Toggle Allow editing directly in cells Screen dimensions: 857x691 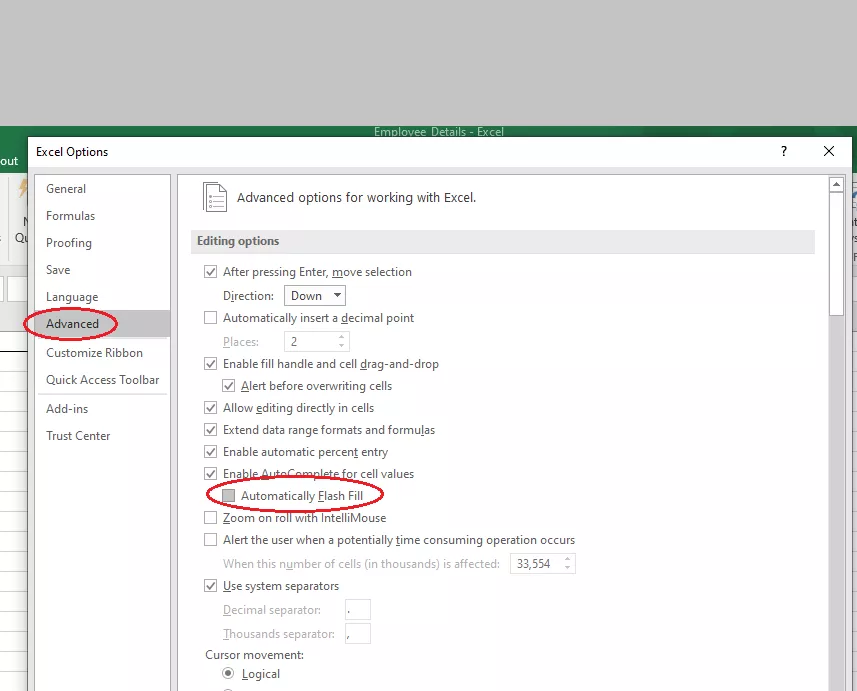(x=210, y=408)
